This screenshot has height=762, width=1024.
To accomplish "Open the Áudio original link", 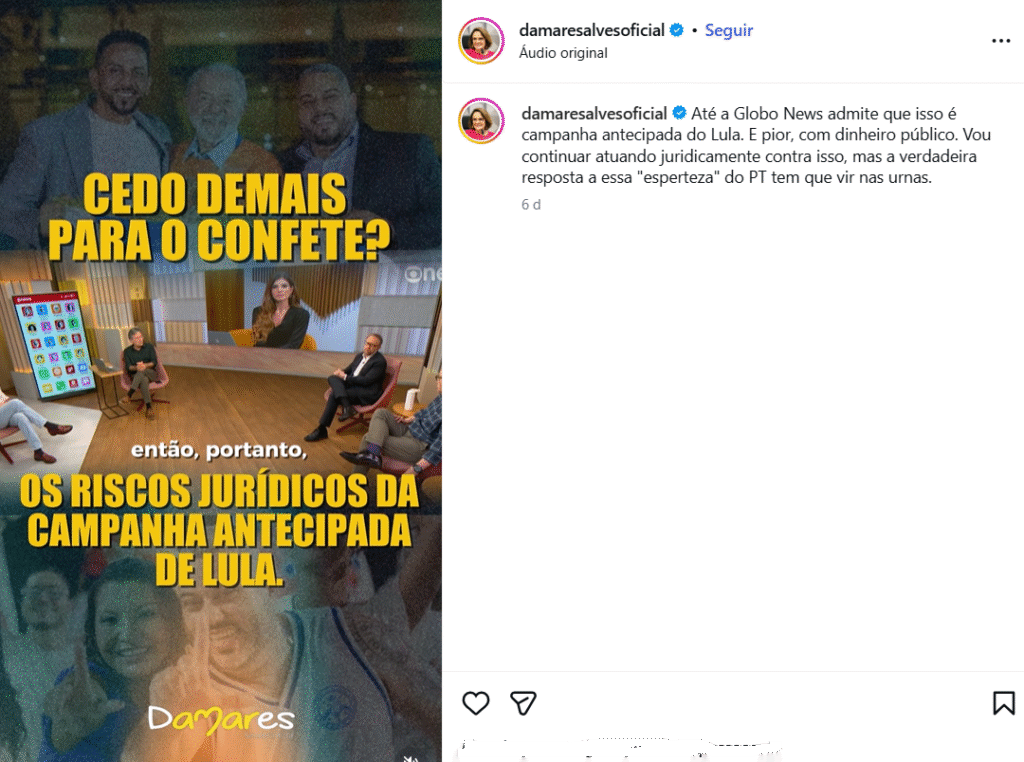I will click(563, 53).
